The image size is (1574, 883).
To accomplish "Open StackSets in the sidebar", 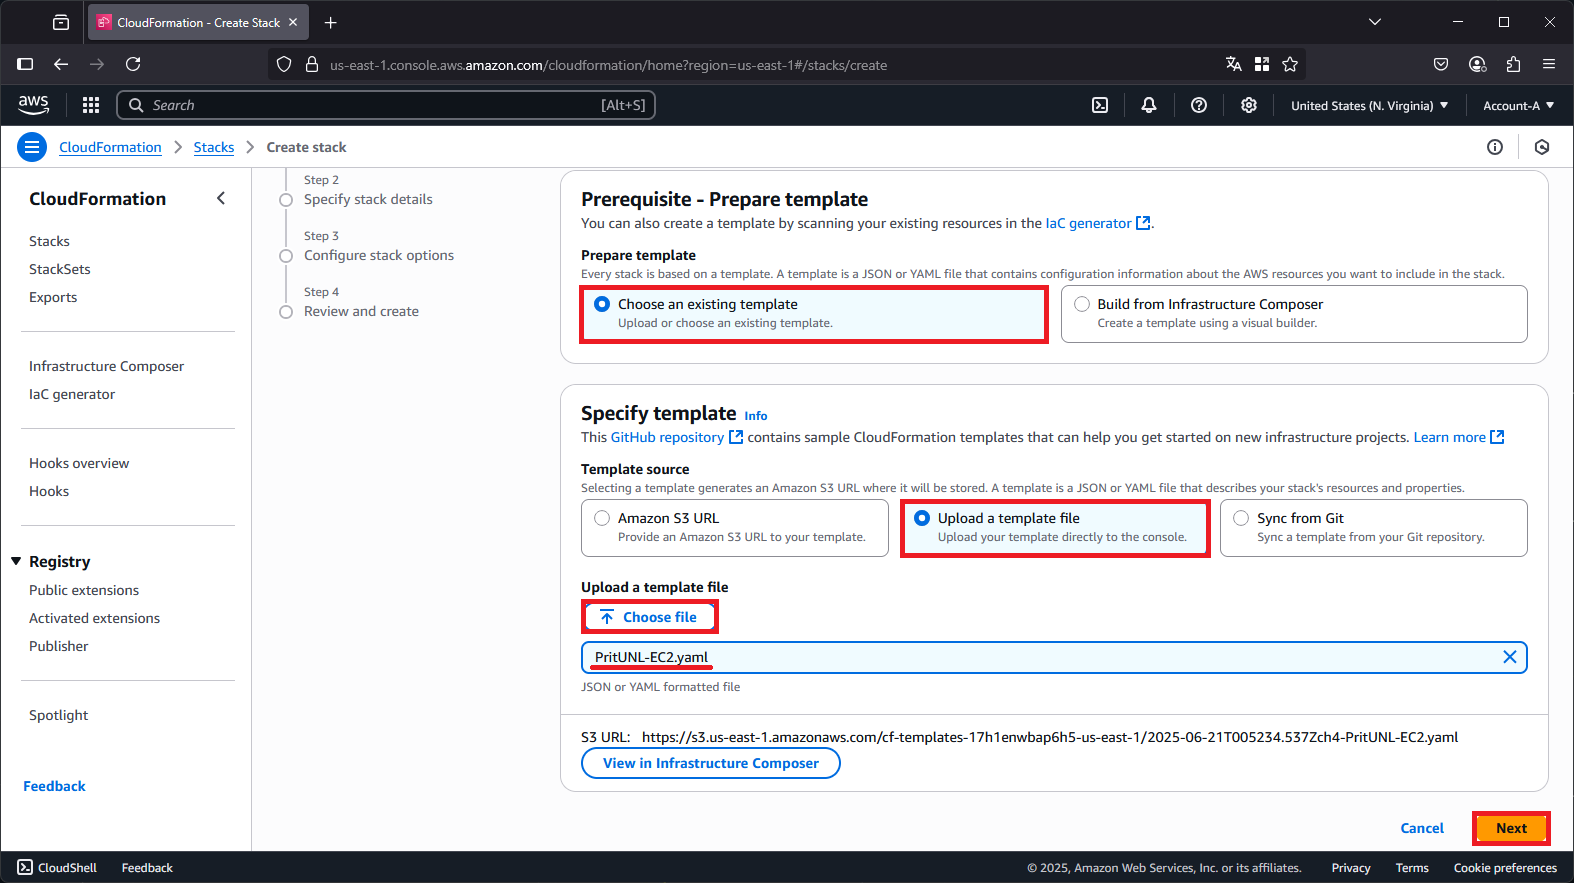I will 60,269.
